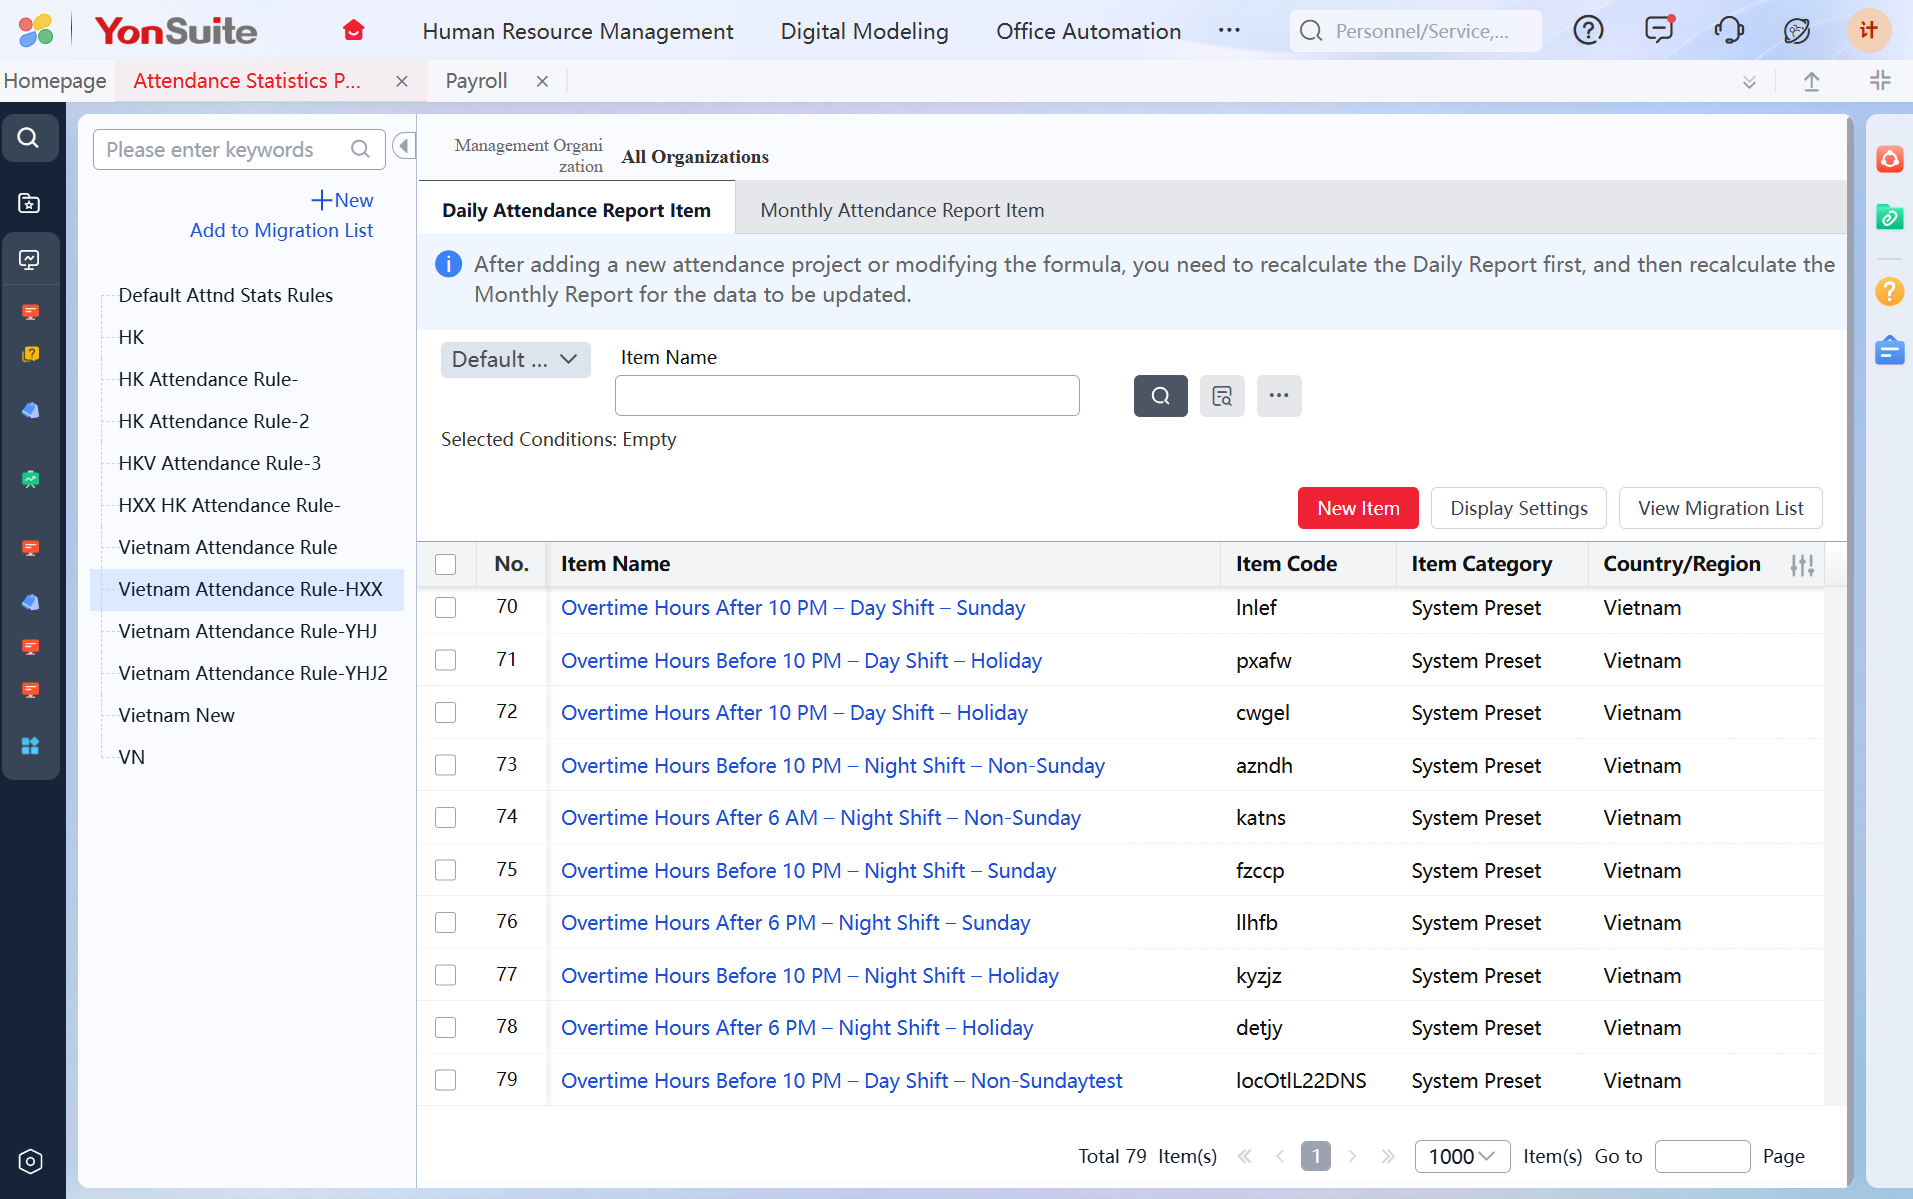Collapse the left rules panel arrow
The image size is (1913, 1199).
[404, 147]
